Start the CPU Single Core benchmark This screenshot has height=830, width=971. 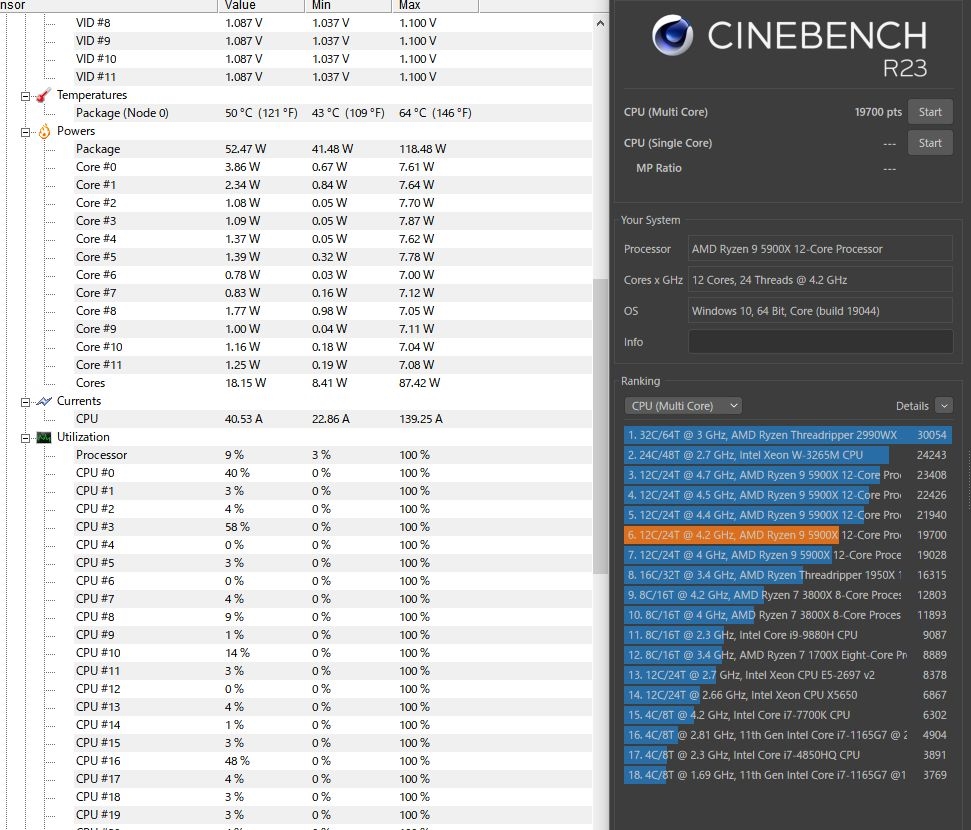[930, 143]
